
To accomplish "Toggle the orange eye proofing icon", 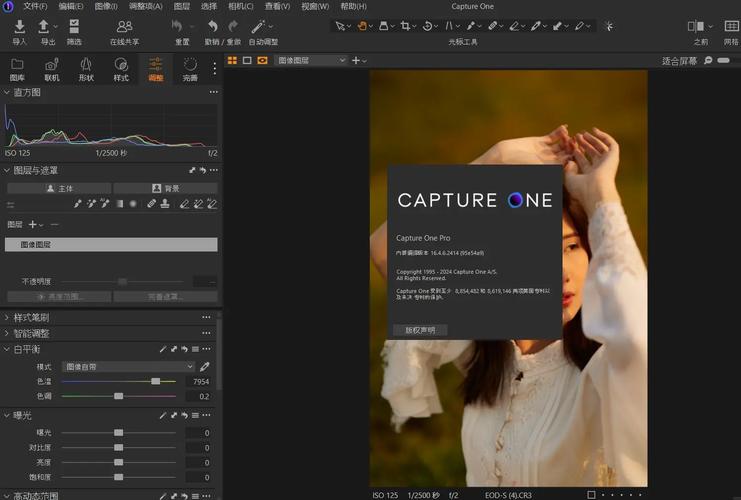I will click(262, 60).
